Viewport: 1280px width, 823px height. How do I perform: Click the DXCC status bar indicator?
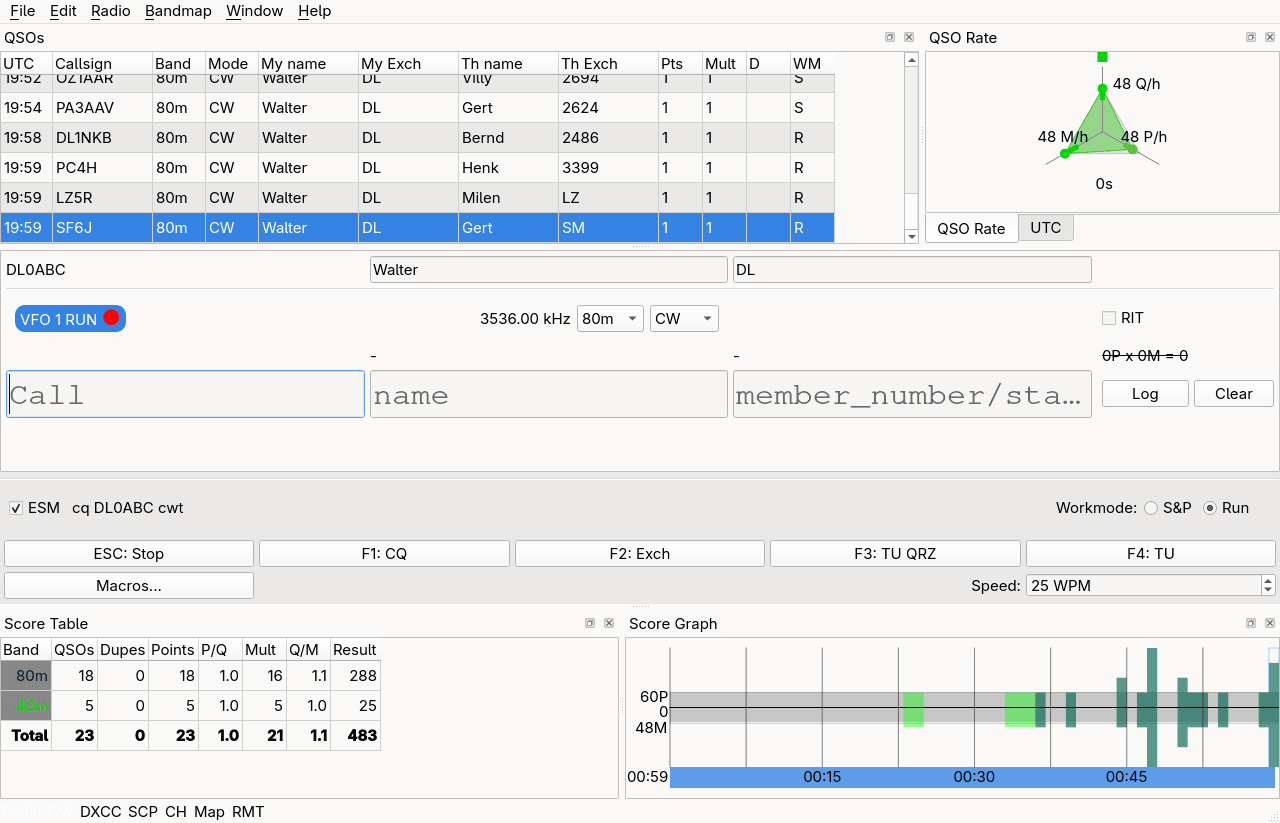100,812
